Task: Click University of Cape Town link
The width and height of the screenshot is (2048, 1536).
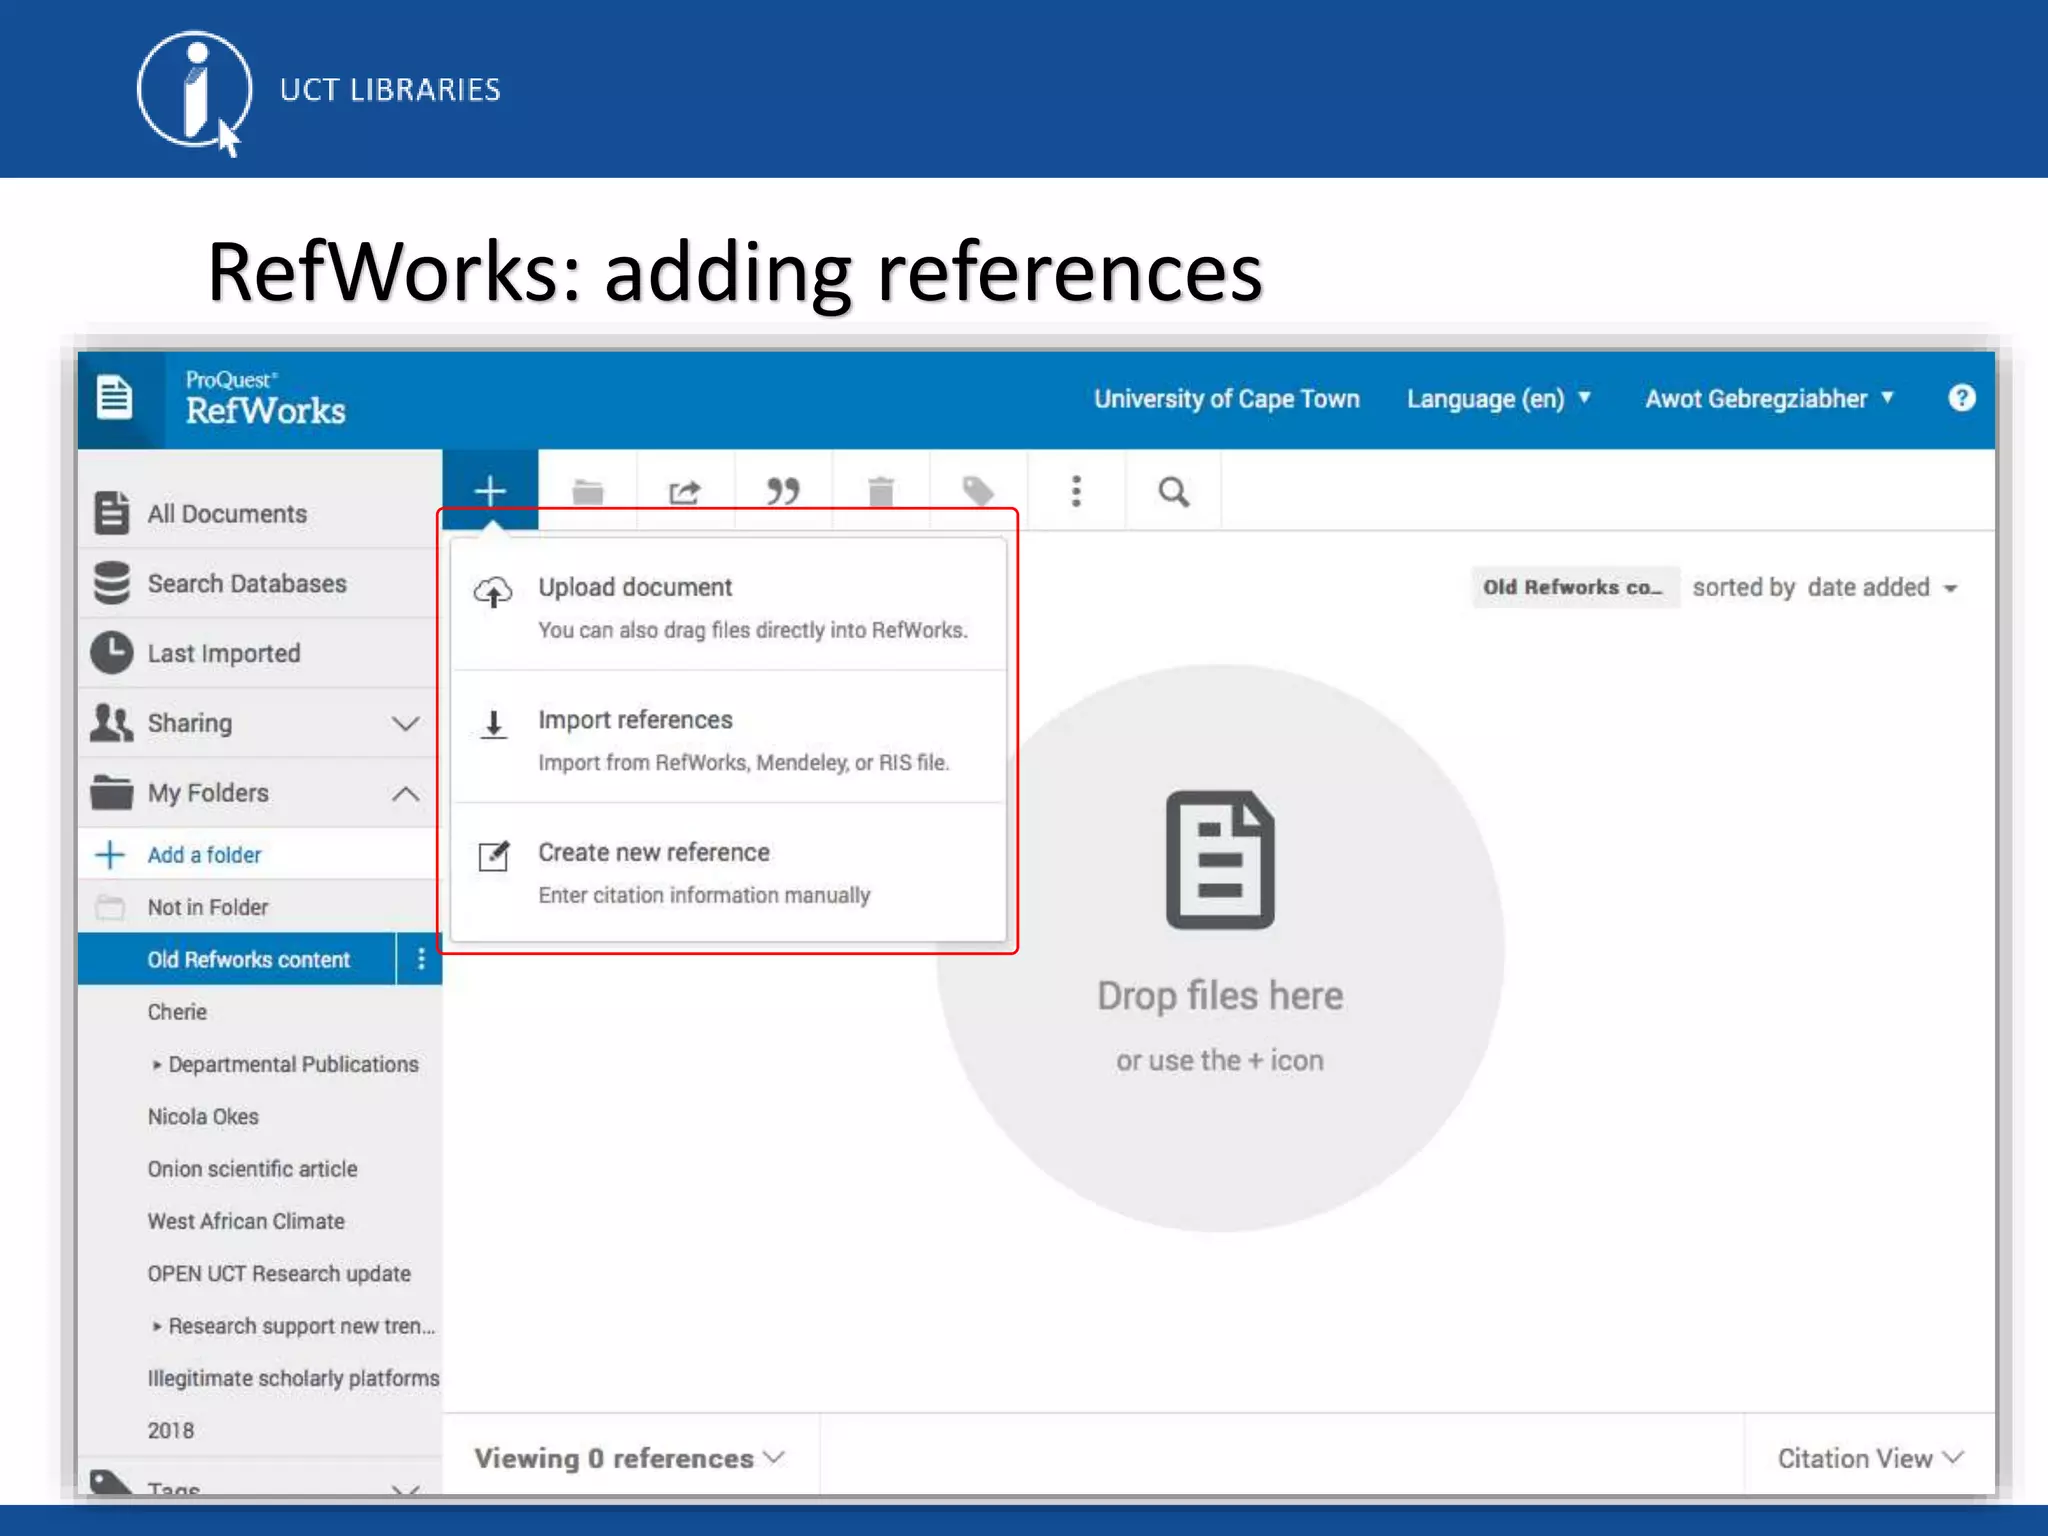Action: click(1227, 399)
